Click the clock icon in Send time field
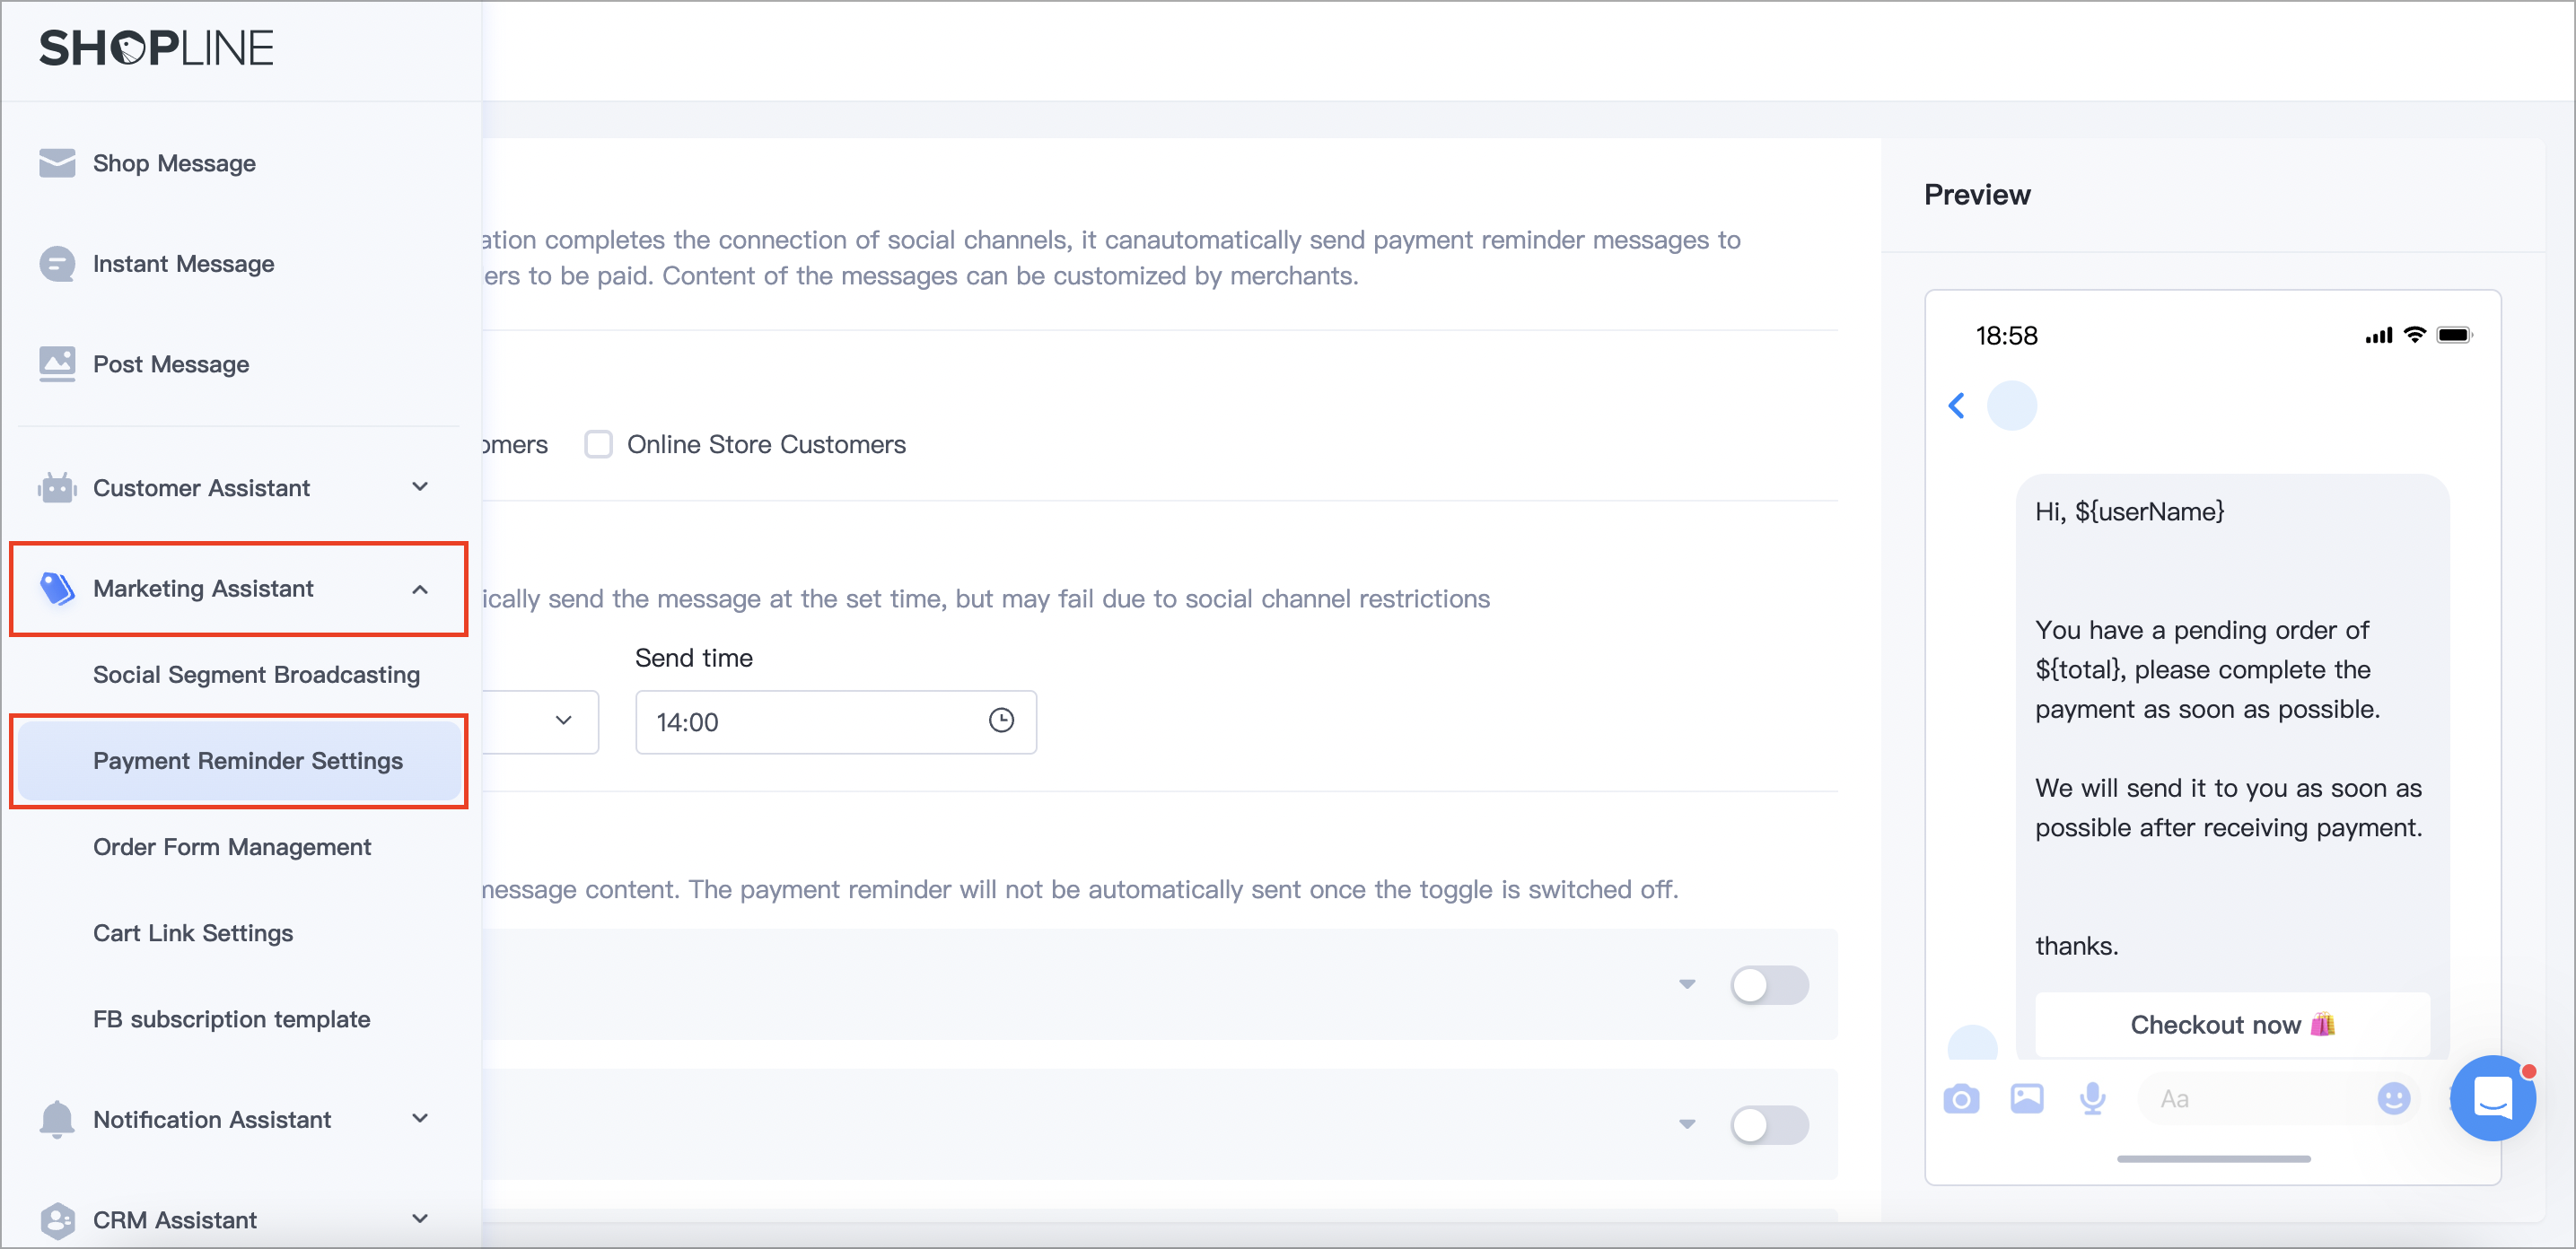This screenshot has height=1249, width=2576. 1001,721
